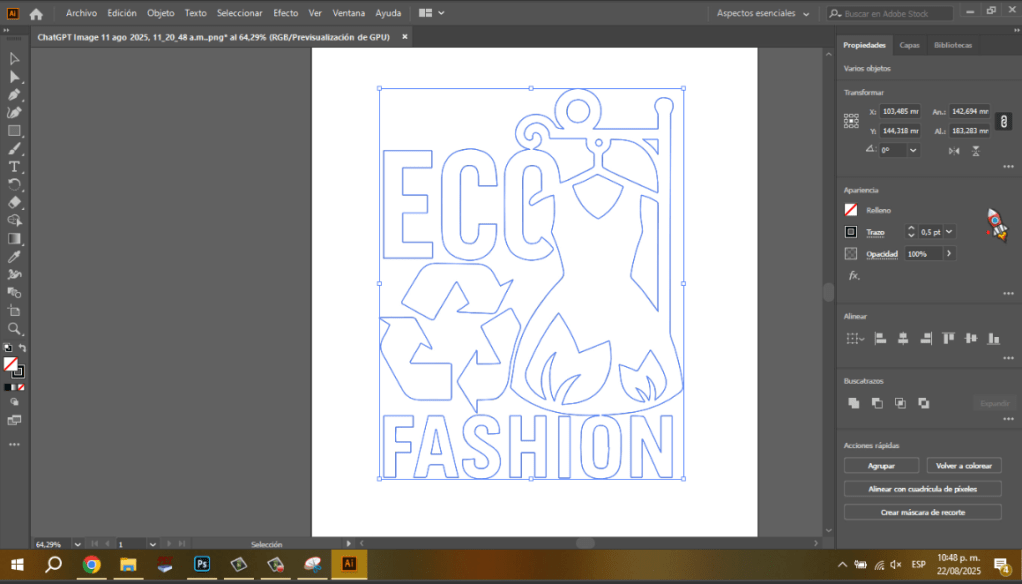Image resolution: width=1022 pixels, height=584 pixels.
Task: Select the Pen tool
Action: (x=14, y=93)
